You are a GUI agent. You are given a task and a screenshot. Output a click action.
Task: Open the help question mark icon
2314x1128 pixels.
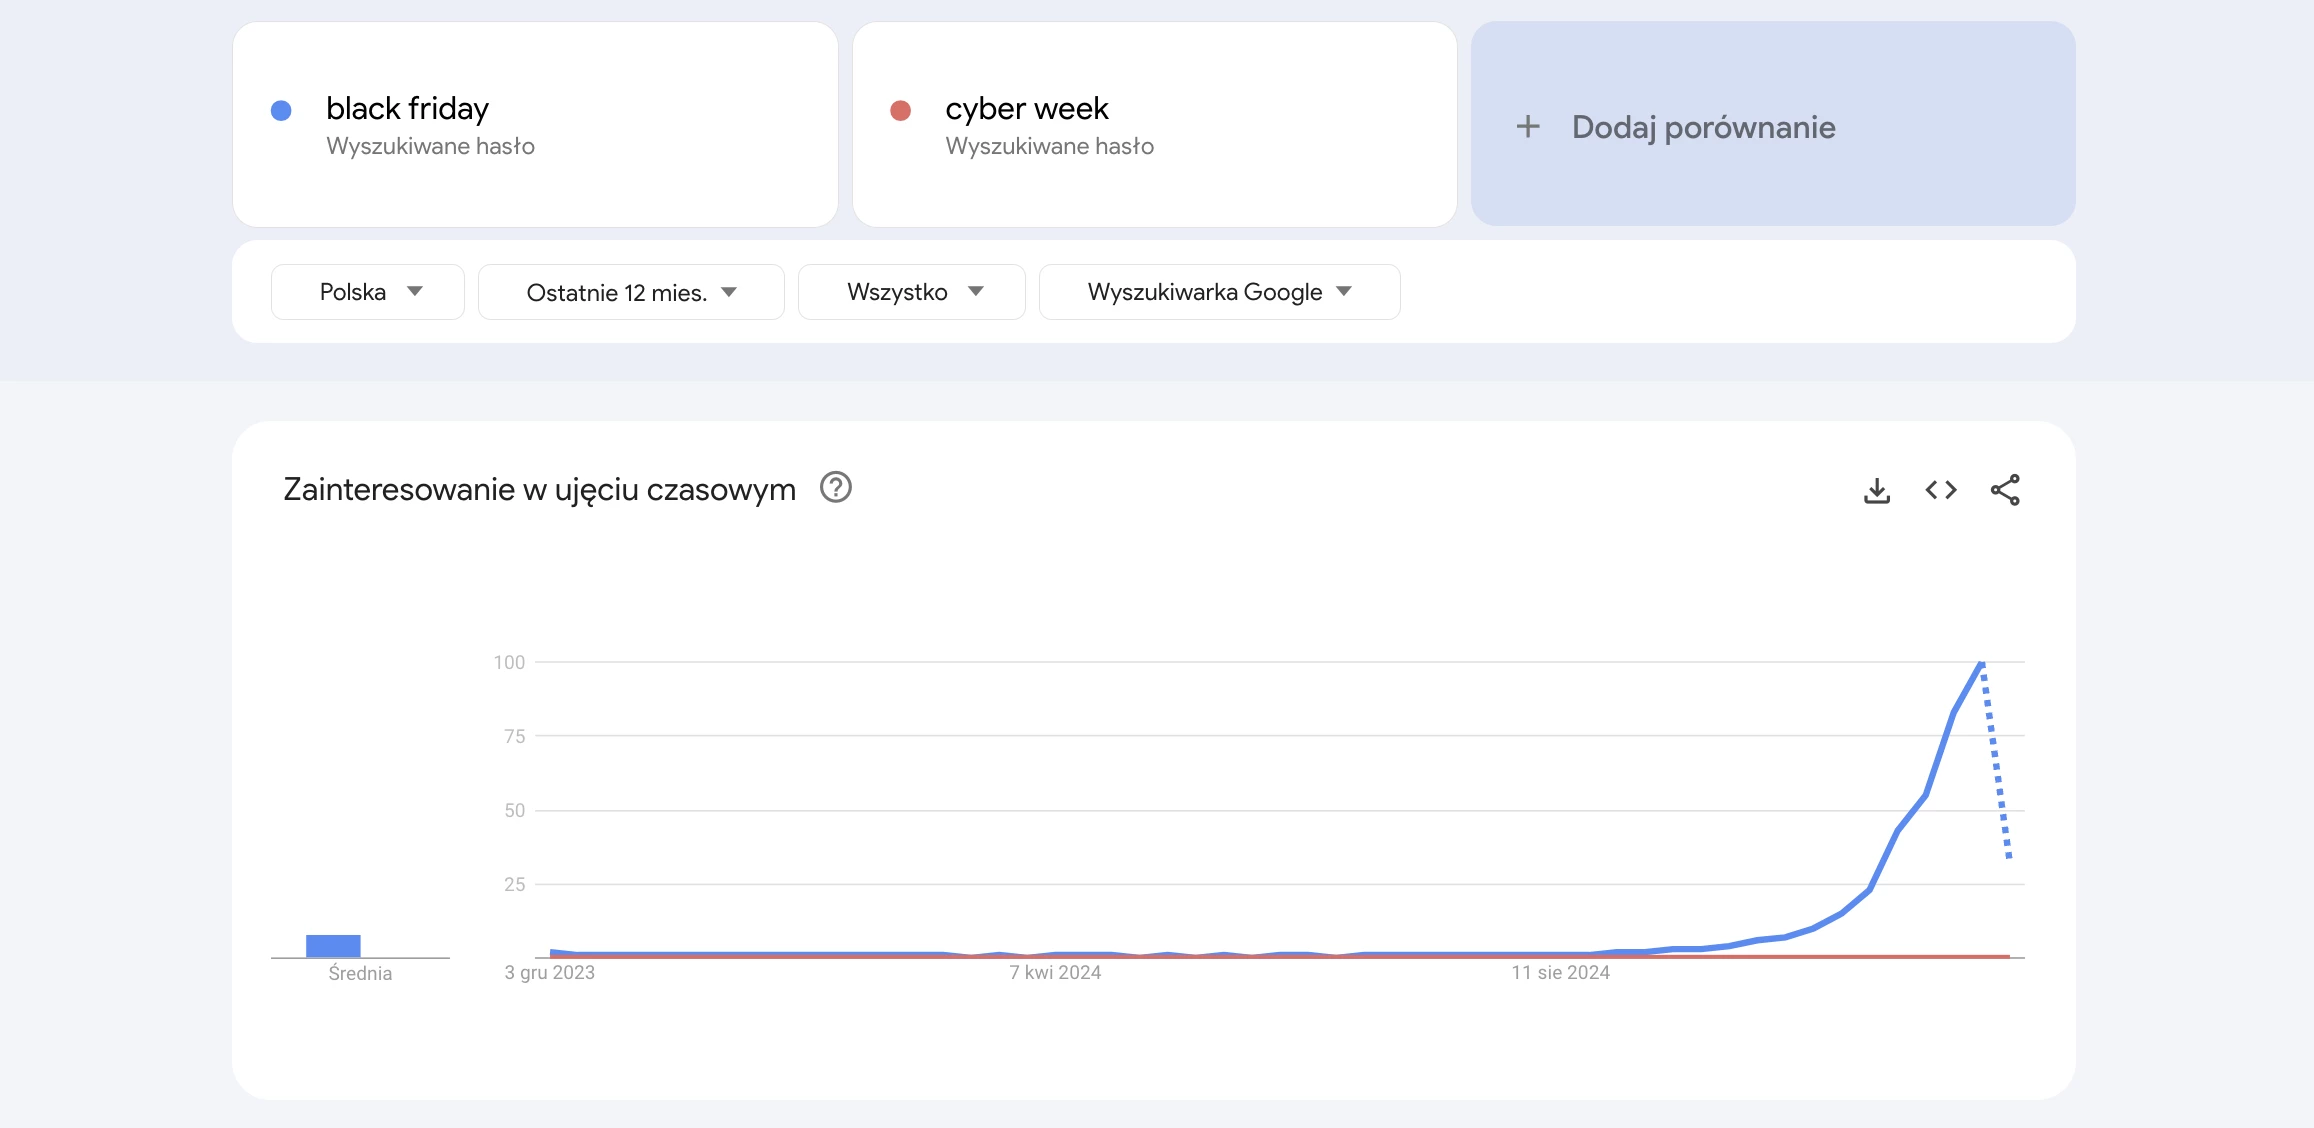[835, 488]
